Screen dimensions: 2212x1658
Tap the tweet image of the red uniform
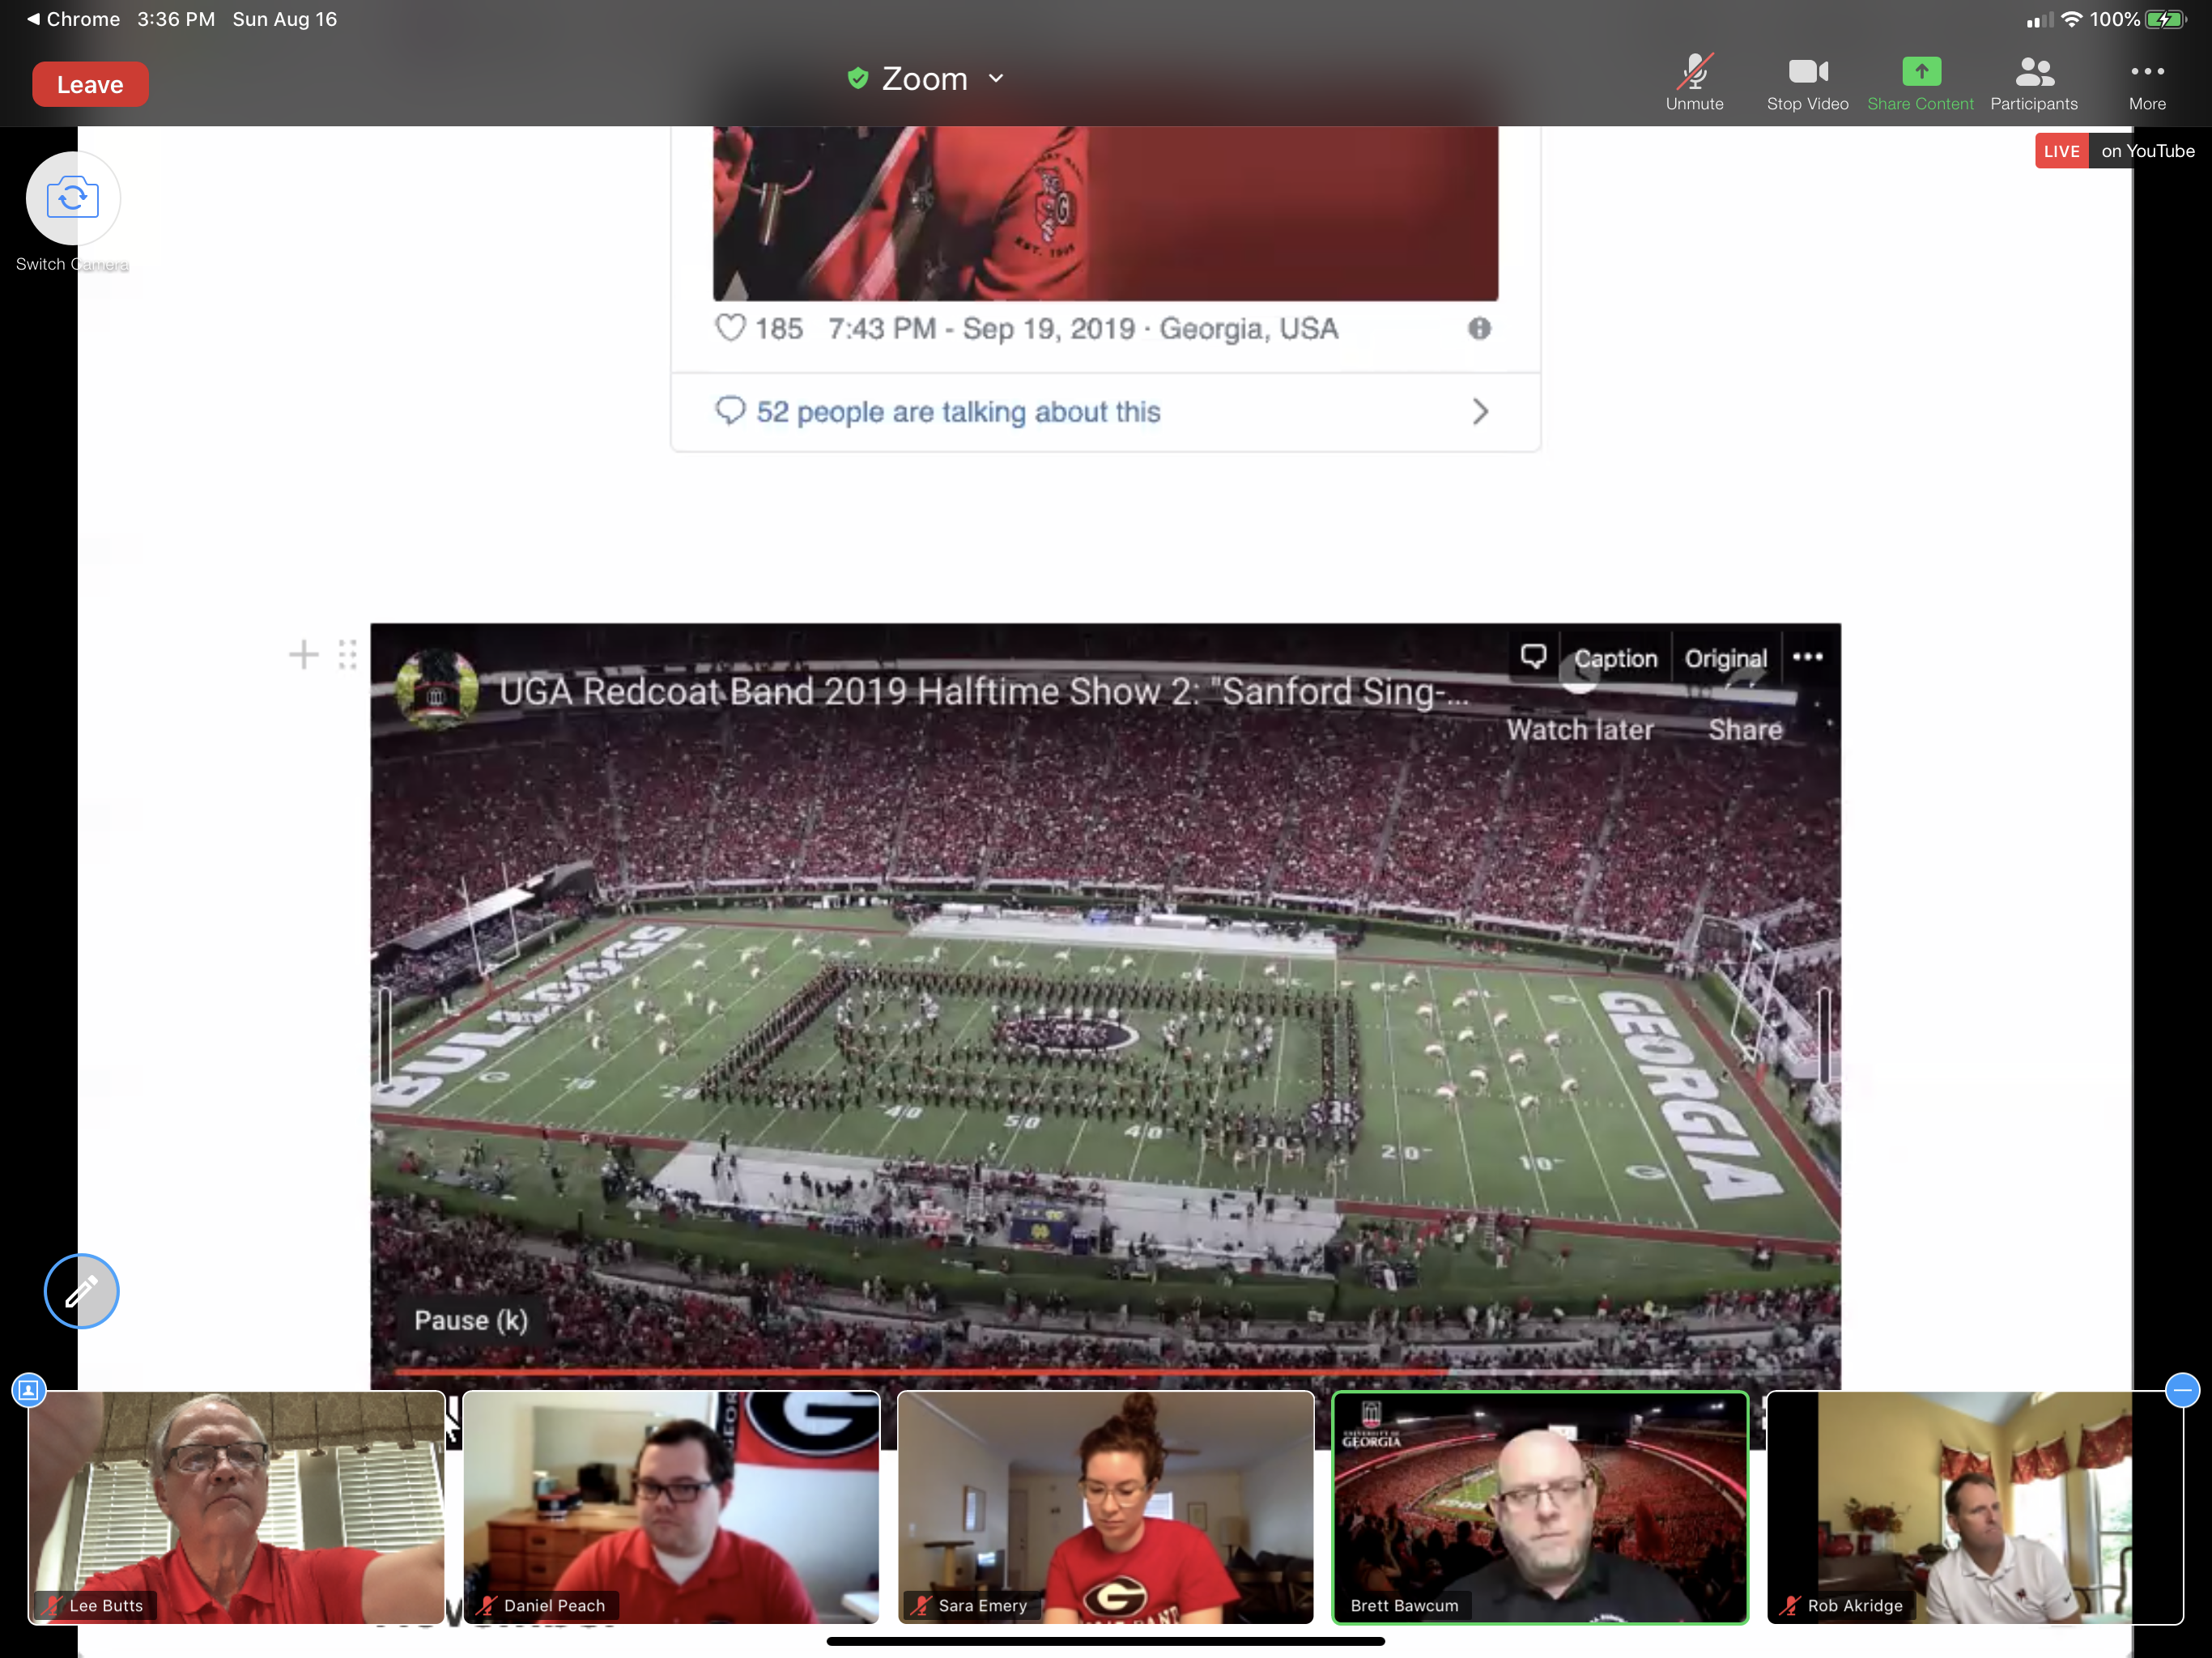[x=1105, y=213]
